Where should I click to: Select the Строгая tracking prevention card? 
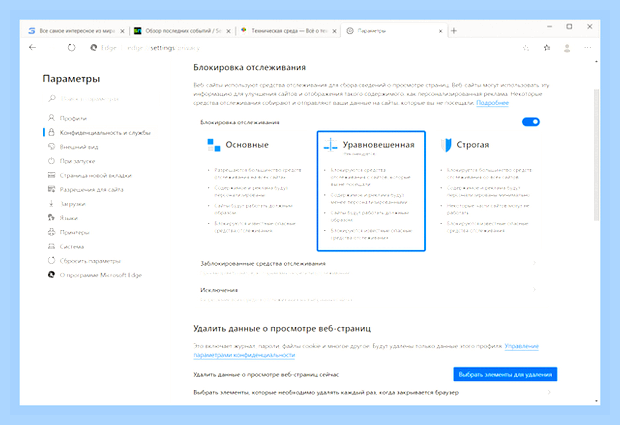(487, 191)
